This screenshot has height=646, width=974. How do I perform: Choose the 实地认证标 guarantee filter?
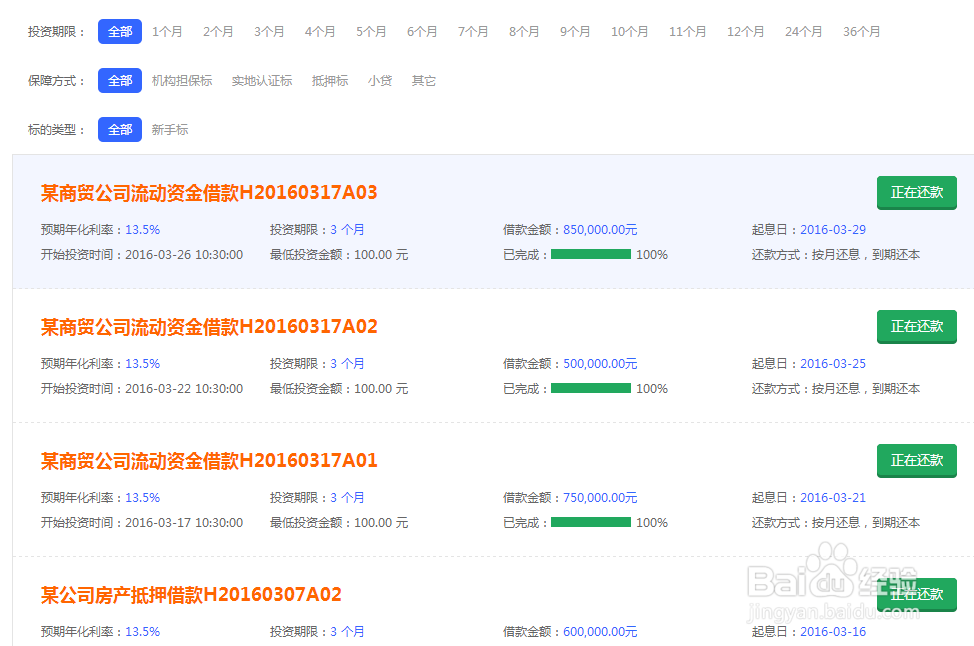coord(262,81)
